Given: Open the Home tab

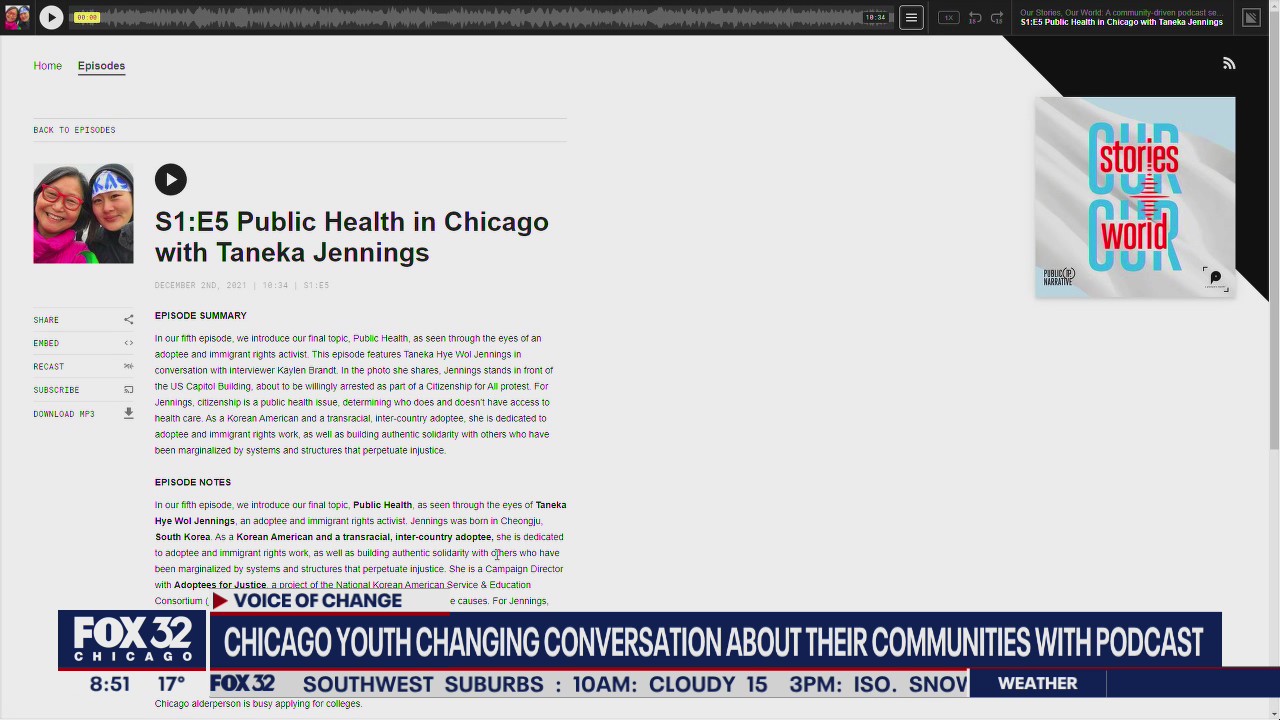Looking at the screenshot, I should point(47,65).
